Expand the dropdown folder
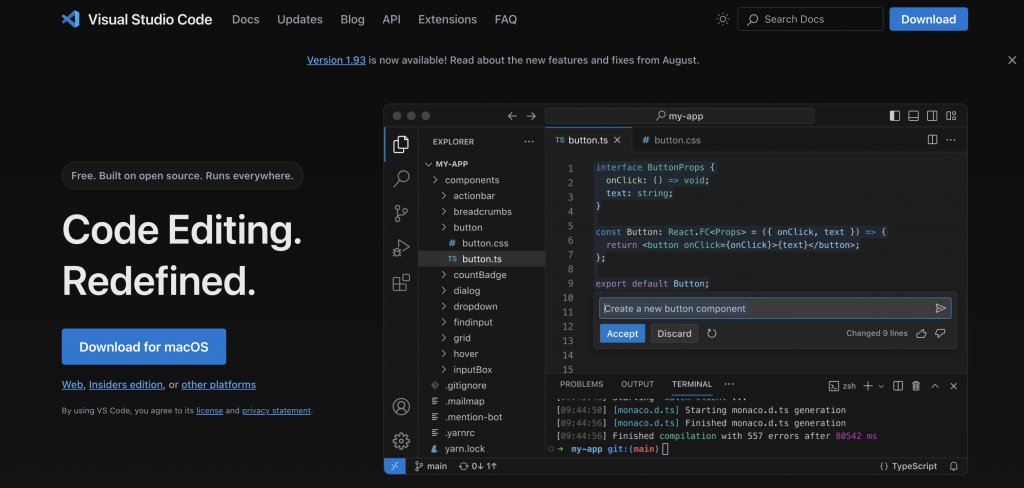1024x488 pixels. click(444, 306)
